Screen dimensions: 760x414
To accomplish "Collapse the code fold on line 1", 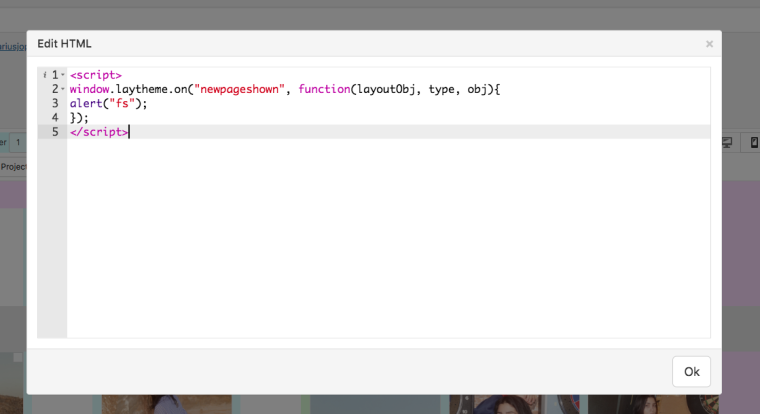I will click(63, 75).
